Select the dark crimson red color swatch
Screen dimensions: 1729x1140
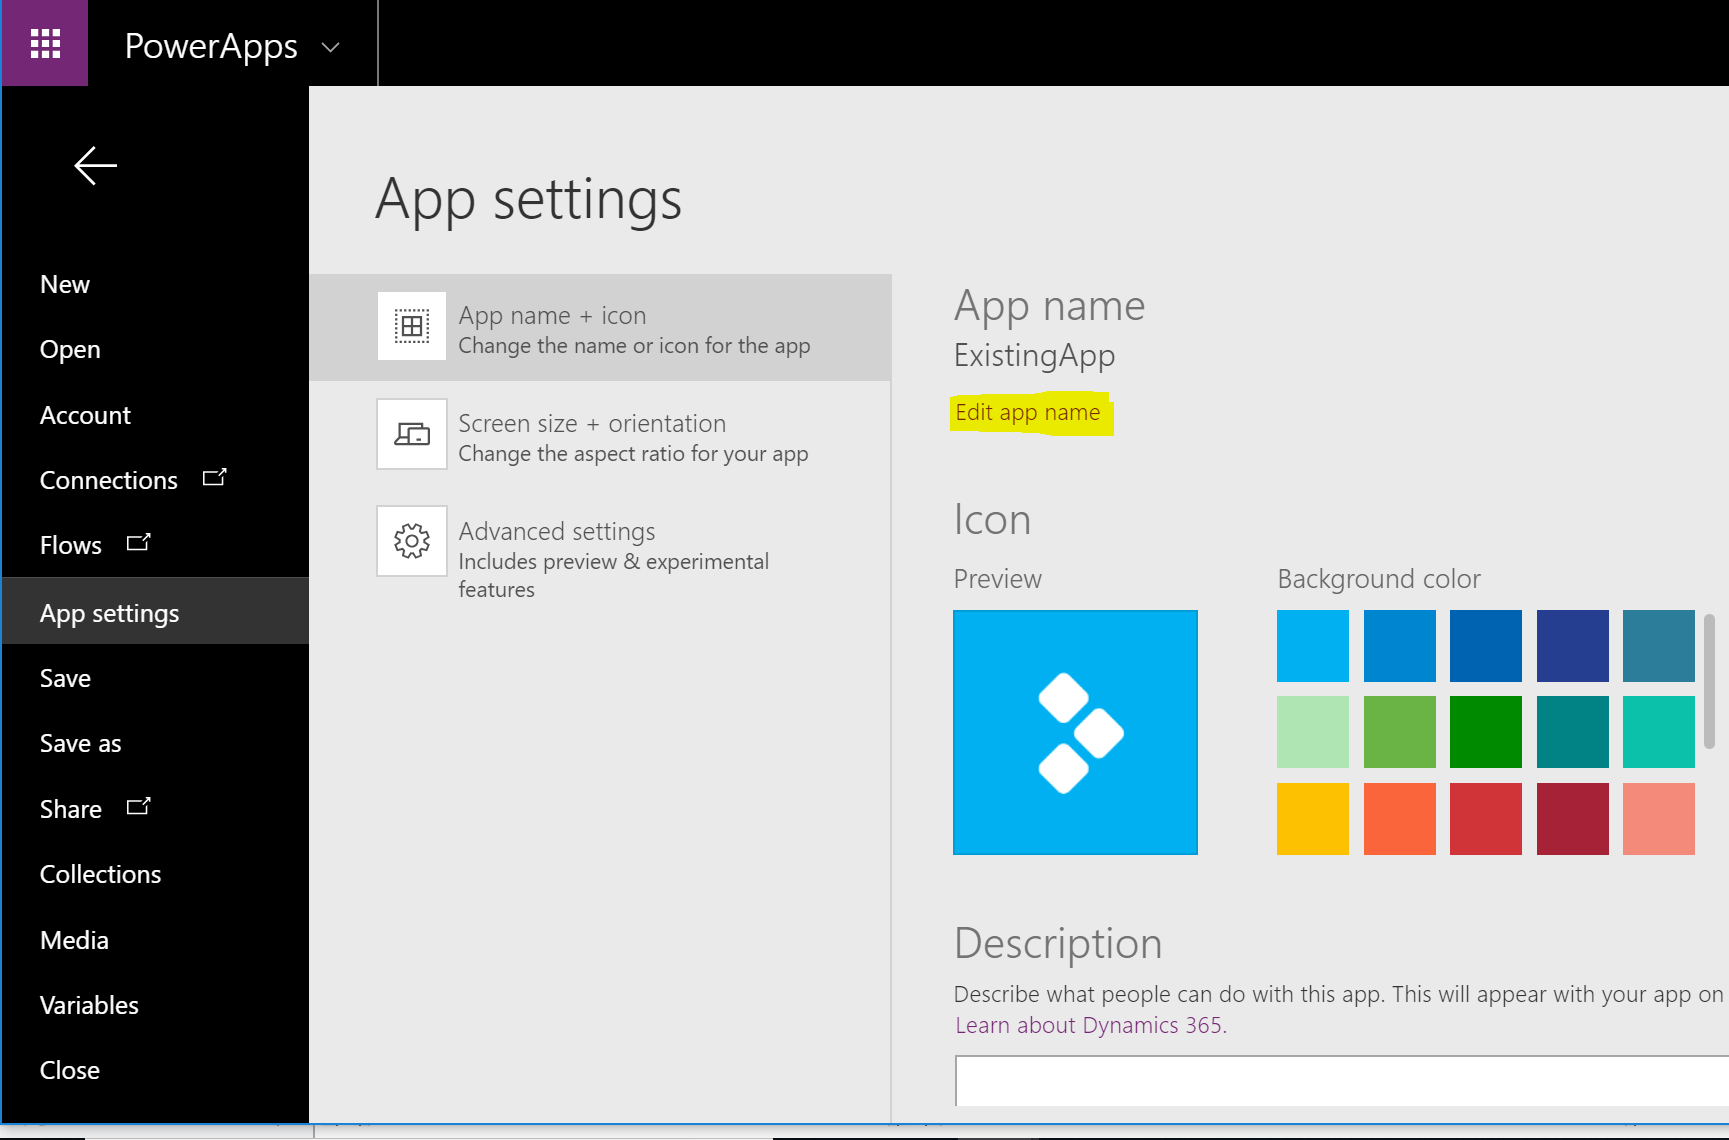click(x=1572, y=819)
